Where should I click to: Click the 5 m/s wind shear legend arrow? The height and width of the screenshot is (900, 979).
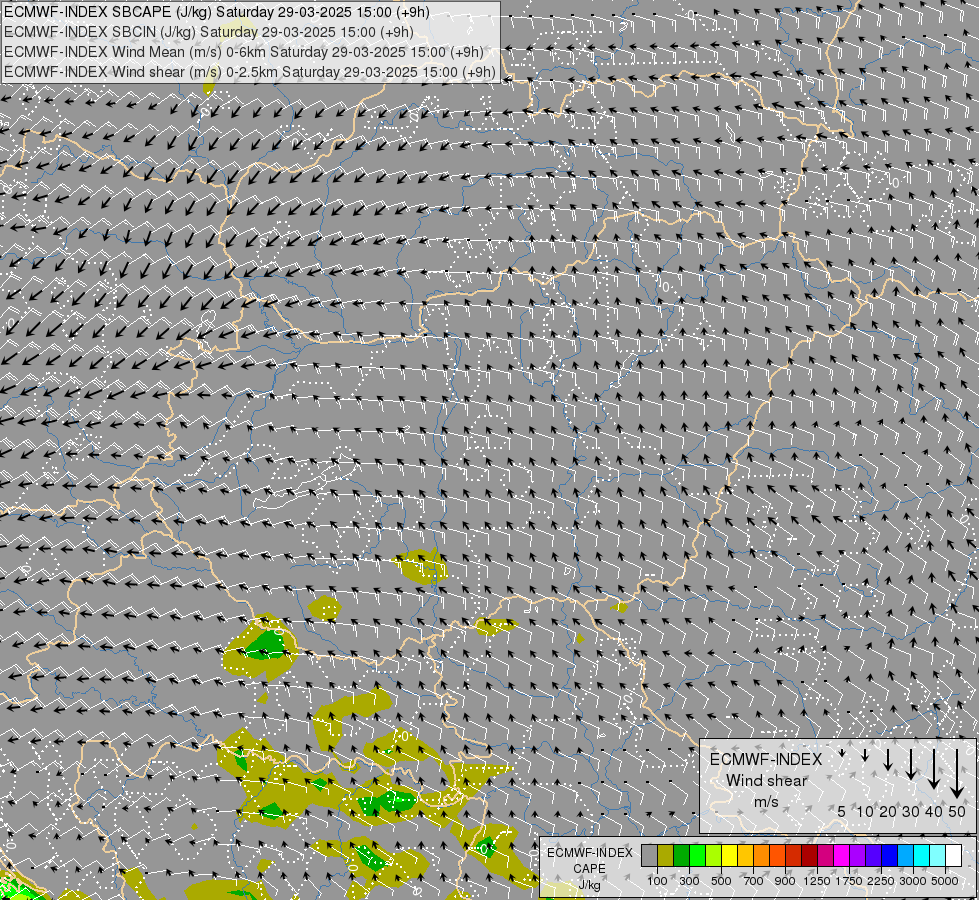tap(842, 753)
